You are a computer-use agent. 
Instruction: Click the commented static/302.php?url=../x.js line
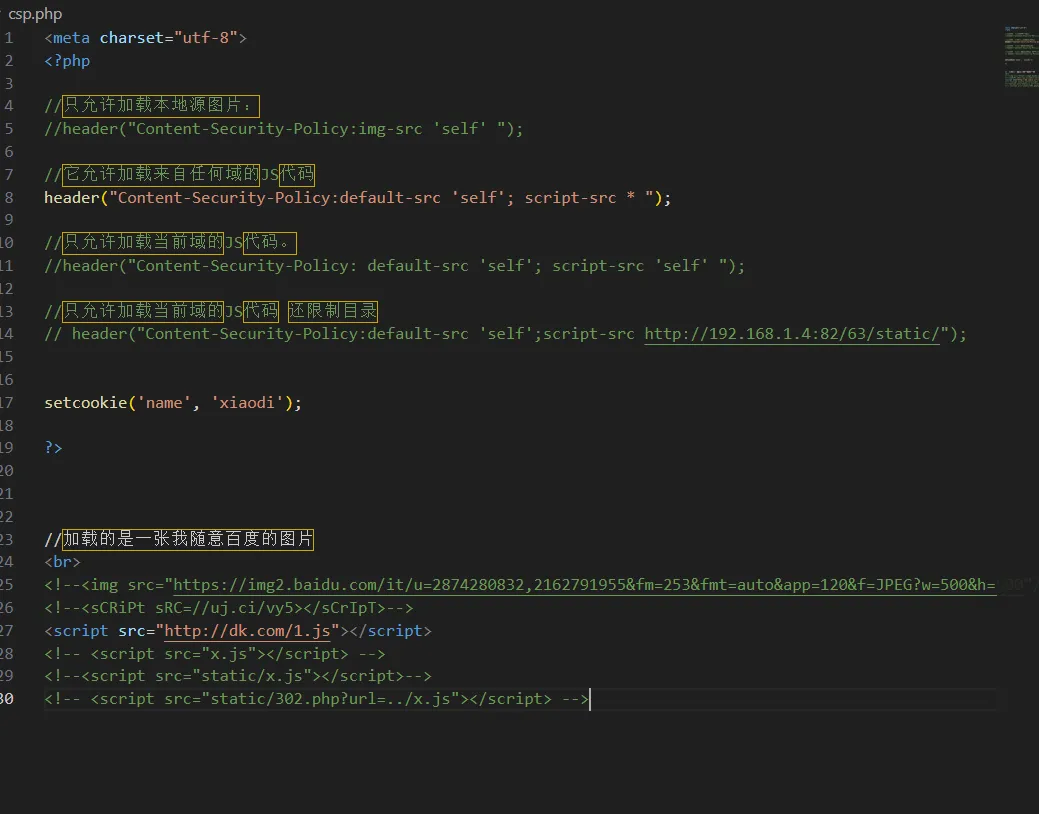click(316, 699)
